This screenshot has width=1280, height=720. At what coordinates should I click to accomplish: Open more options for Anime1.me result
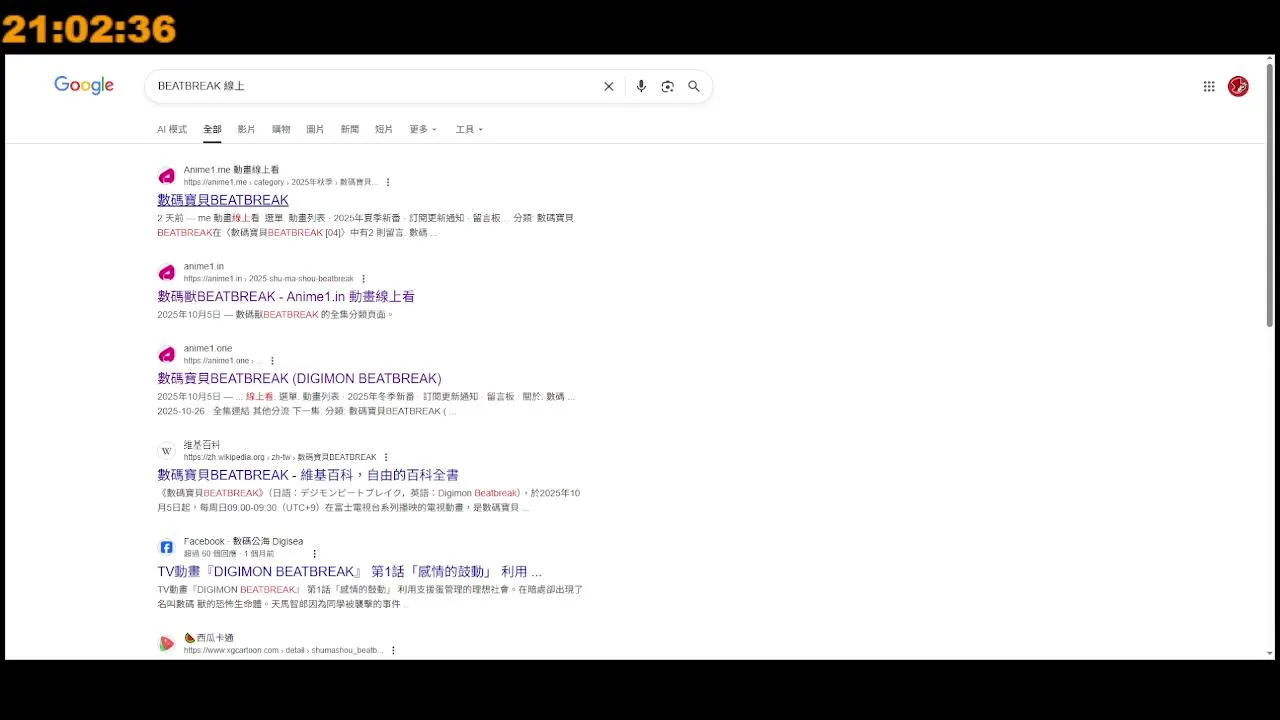tap(388, 182)
